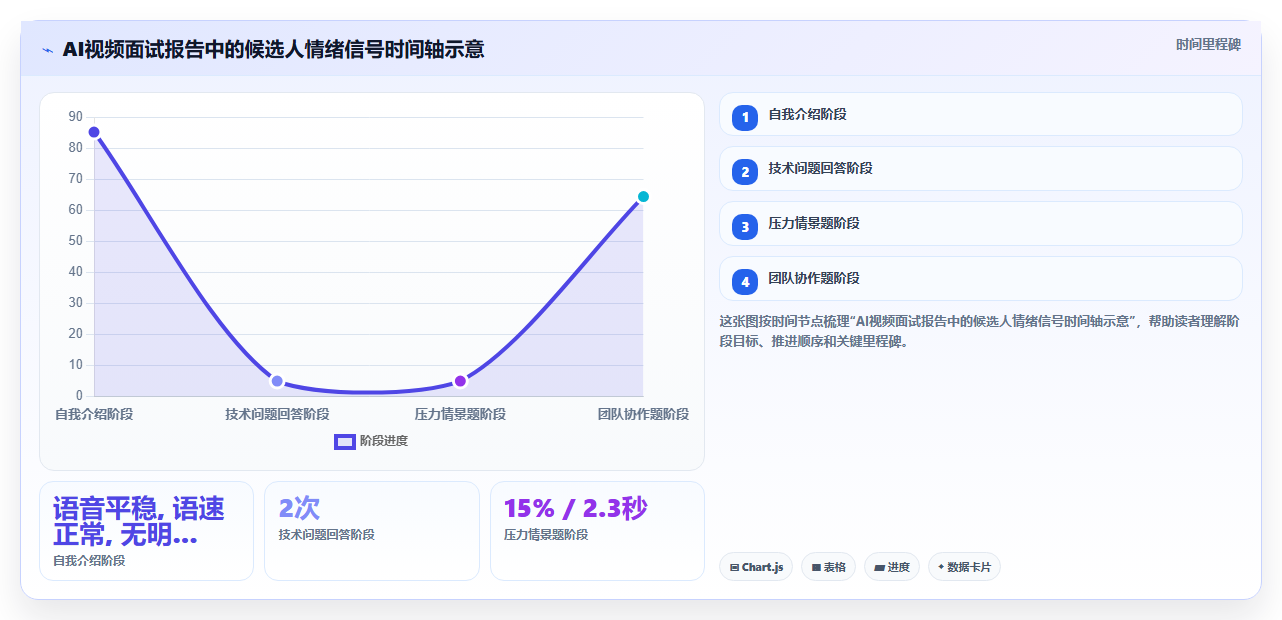Click x-axis label 技术问题回答阶段

coord(277,414)
